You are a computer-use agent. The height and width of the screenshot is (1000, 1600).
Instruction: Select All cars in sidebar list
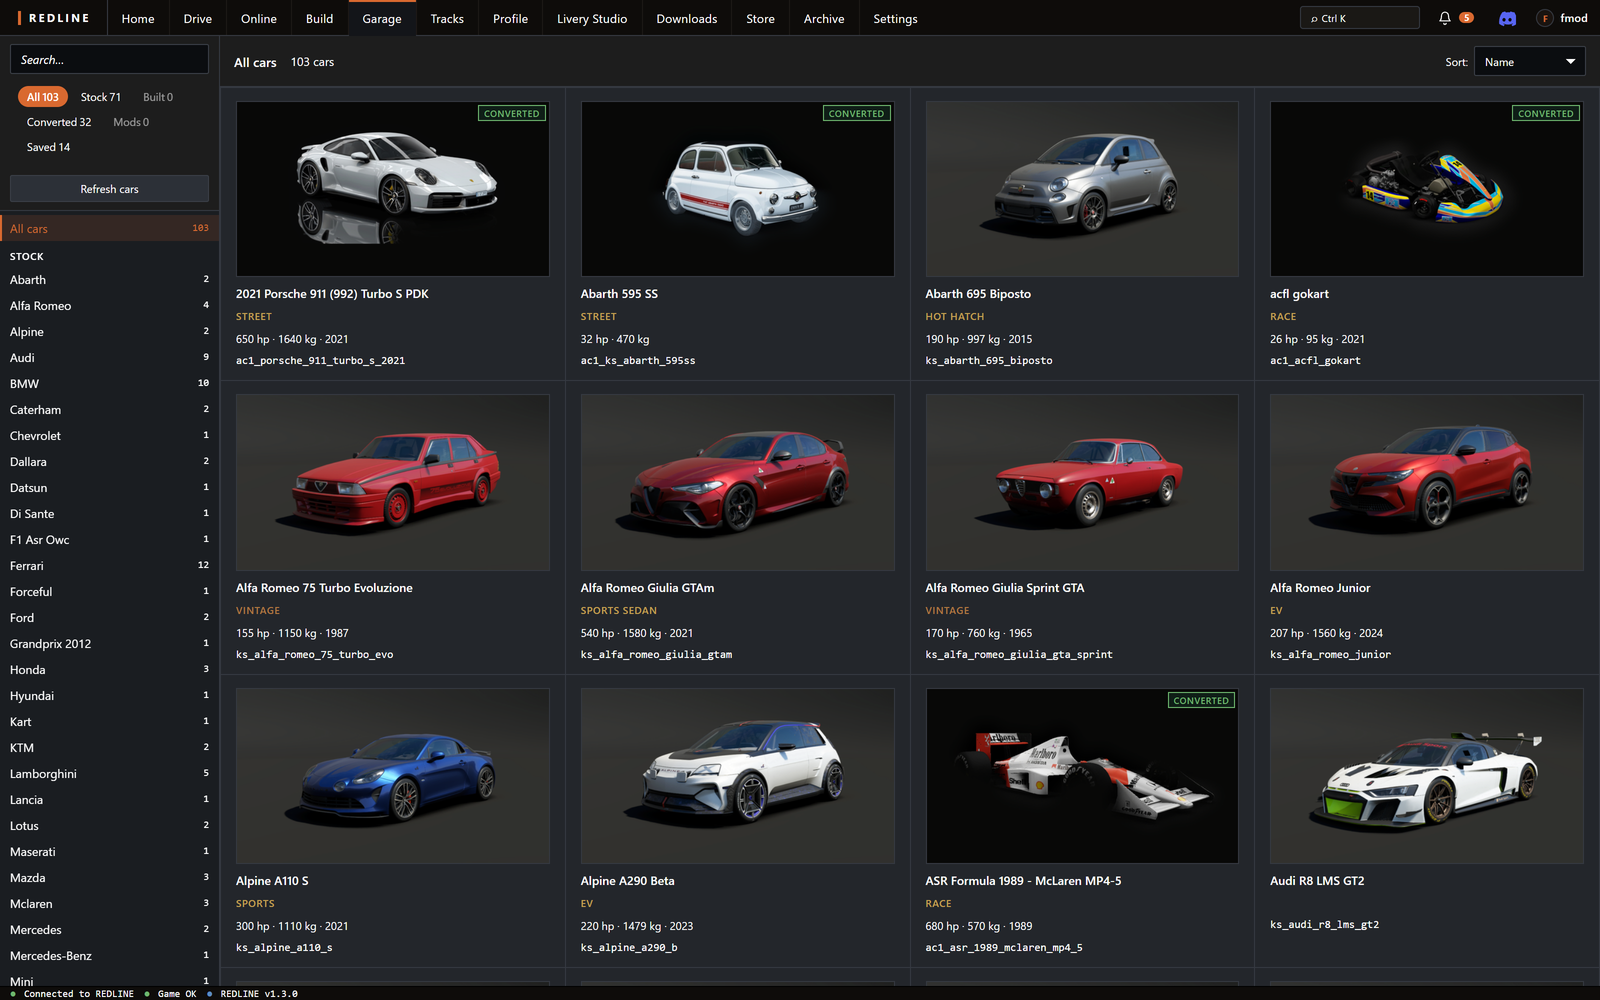pyautogui.click(x=109, y=229)
